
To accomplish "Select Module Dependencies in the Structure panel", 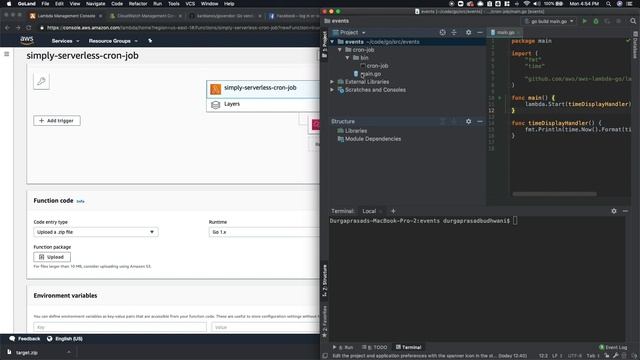I will [369, 139].
